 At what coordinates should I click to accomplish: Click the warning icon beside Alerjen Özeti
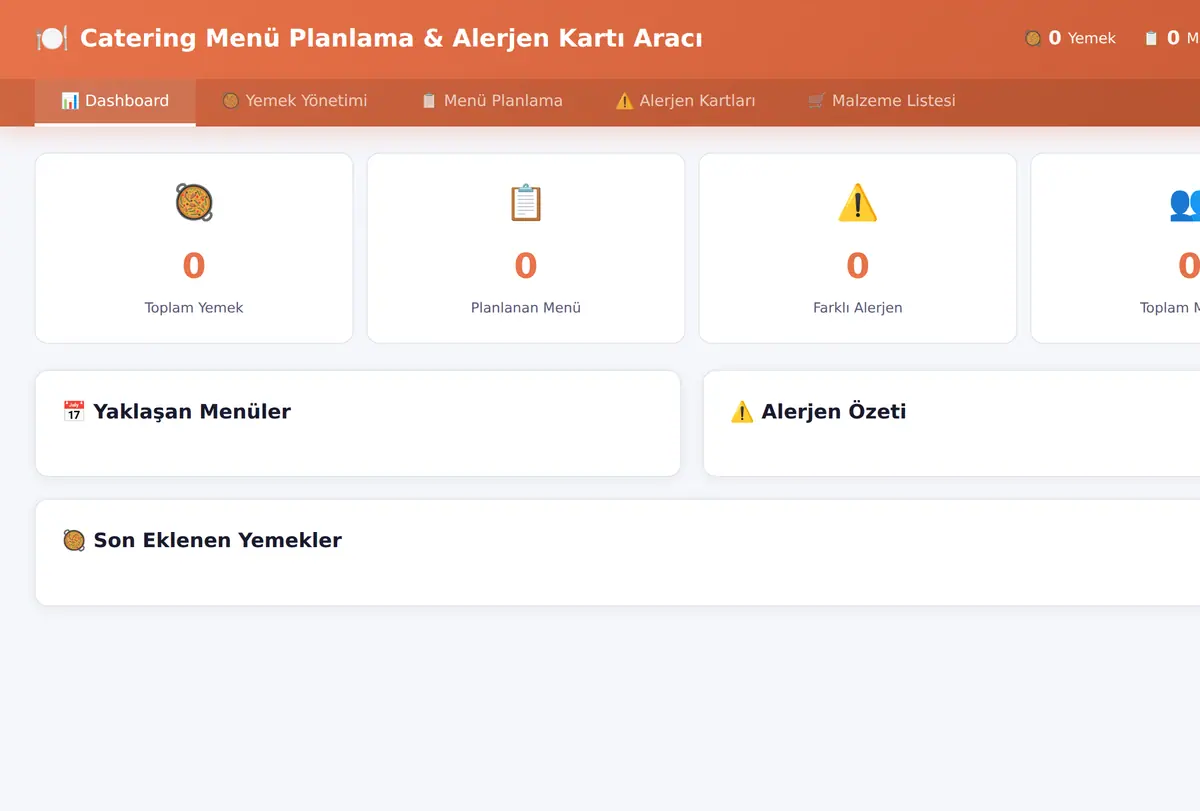[x=742, y=411]
